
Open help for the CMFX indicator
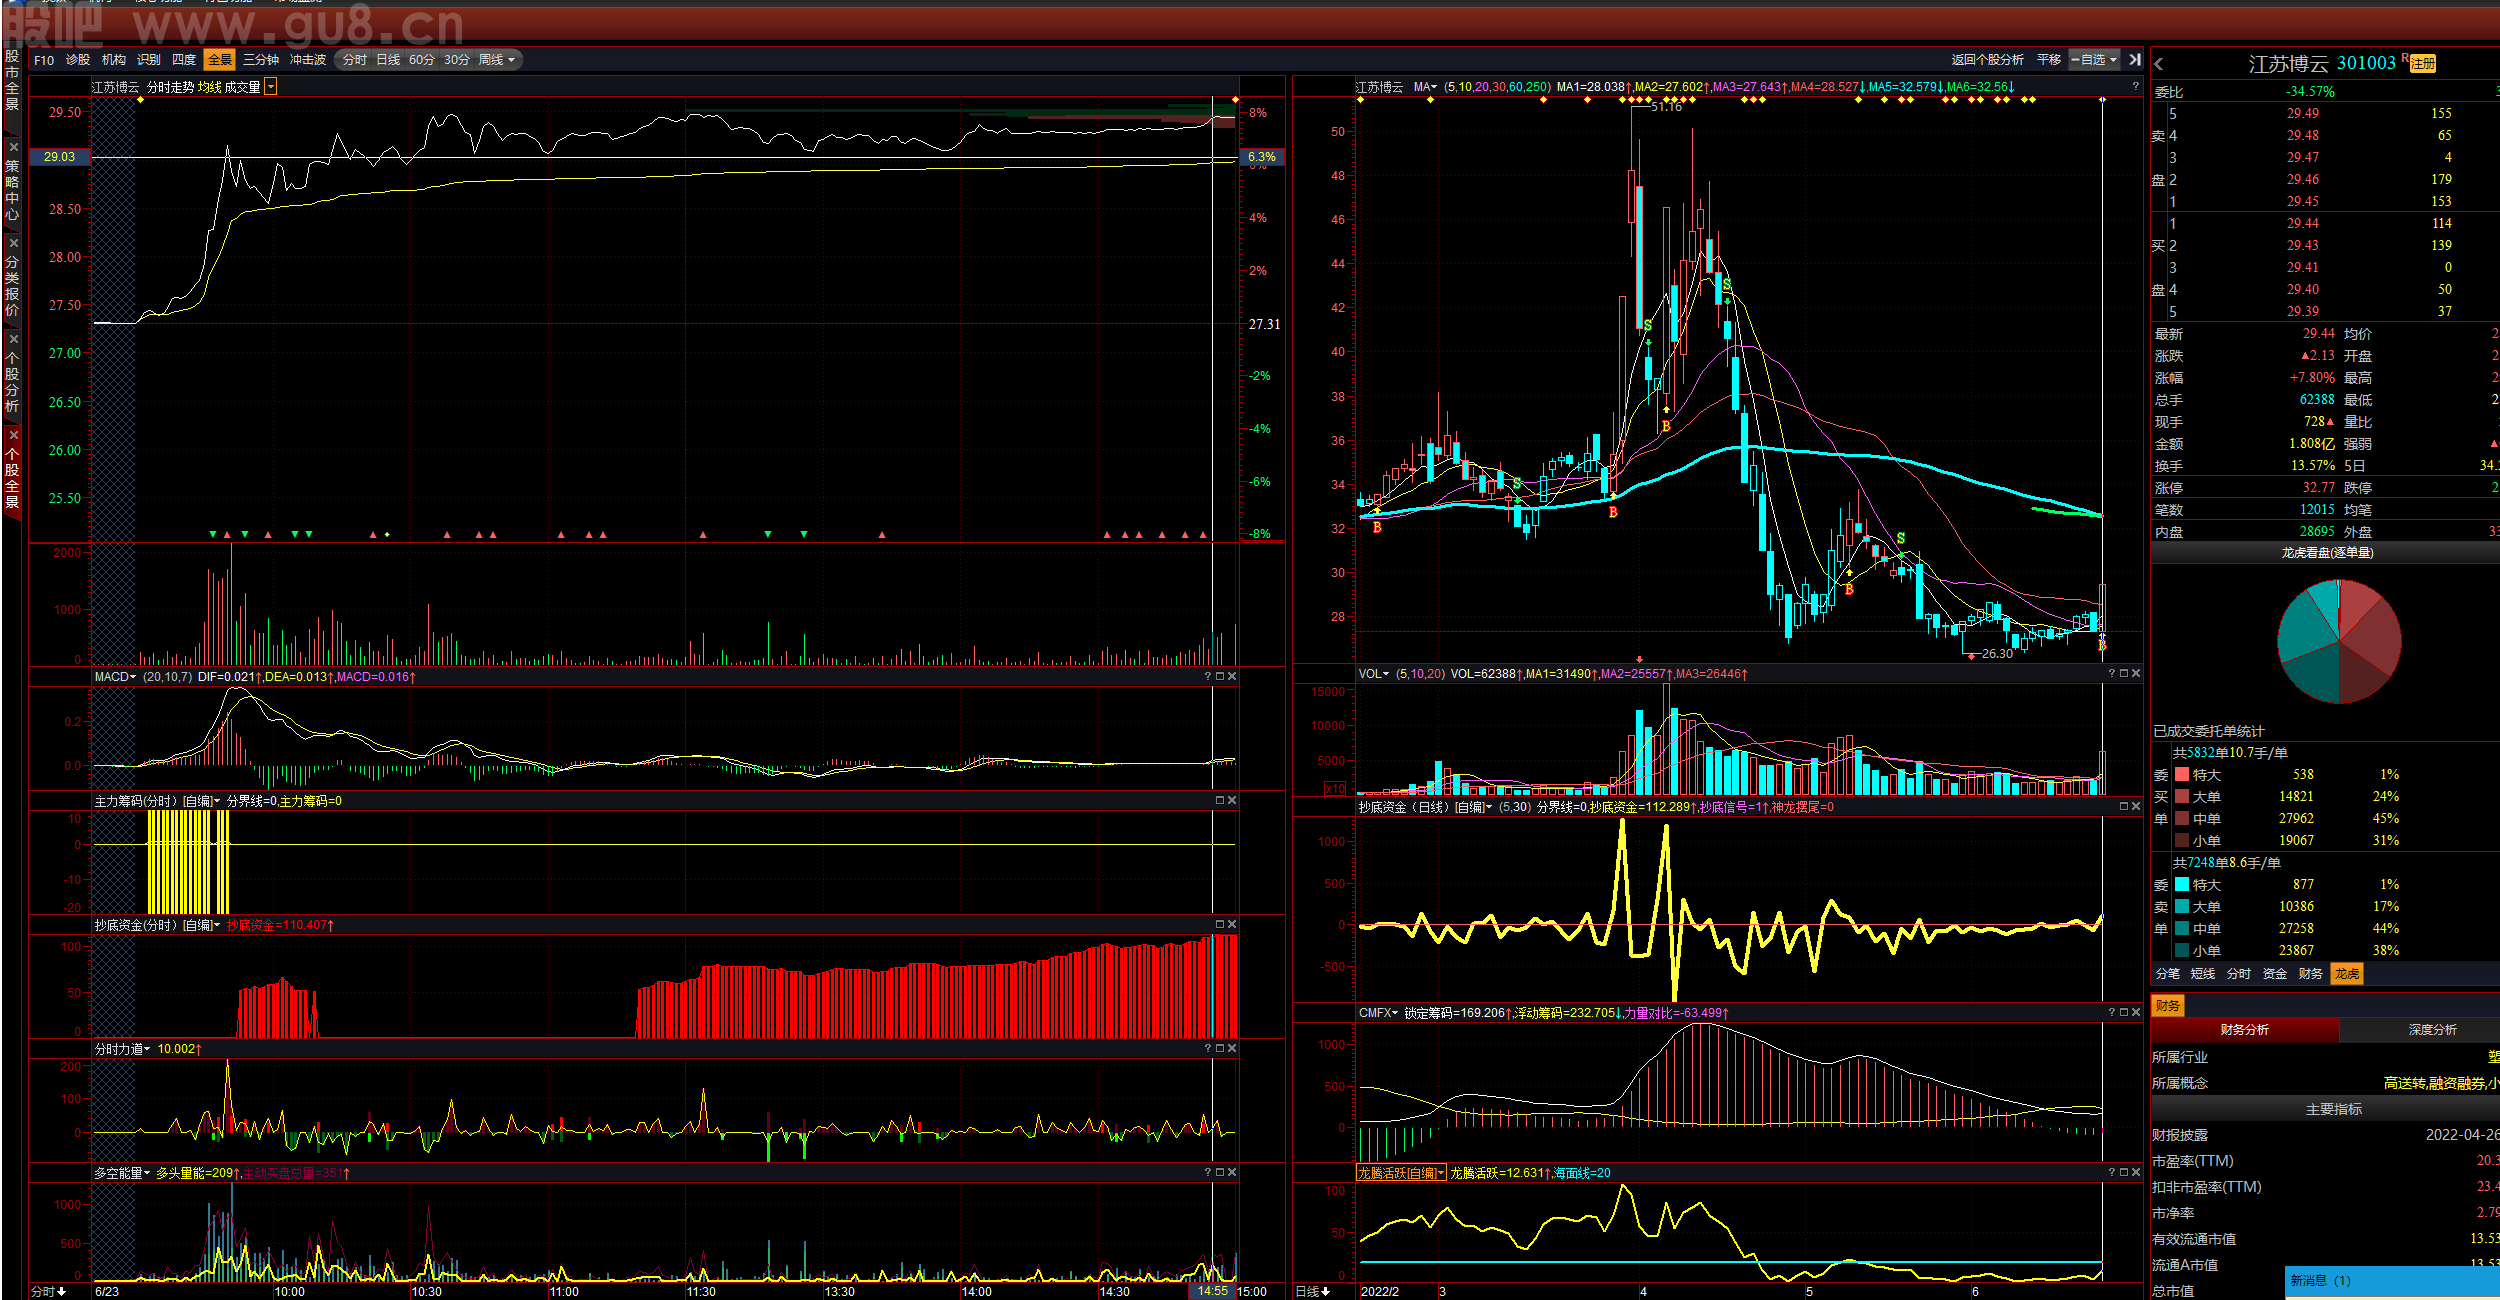click(x=2112, y=1013)
